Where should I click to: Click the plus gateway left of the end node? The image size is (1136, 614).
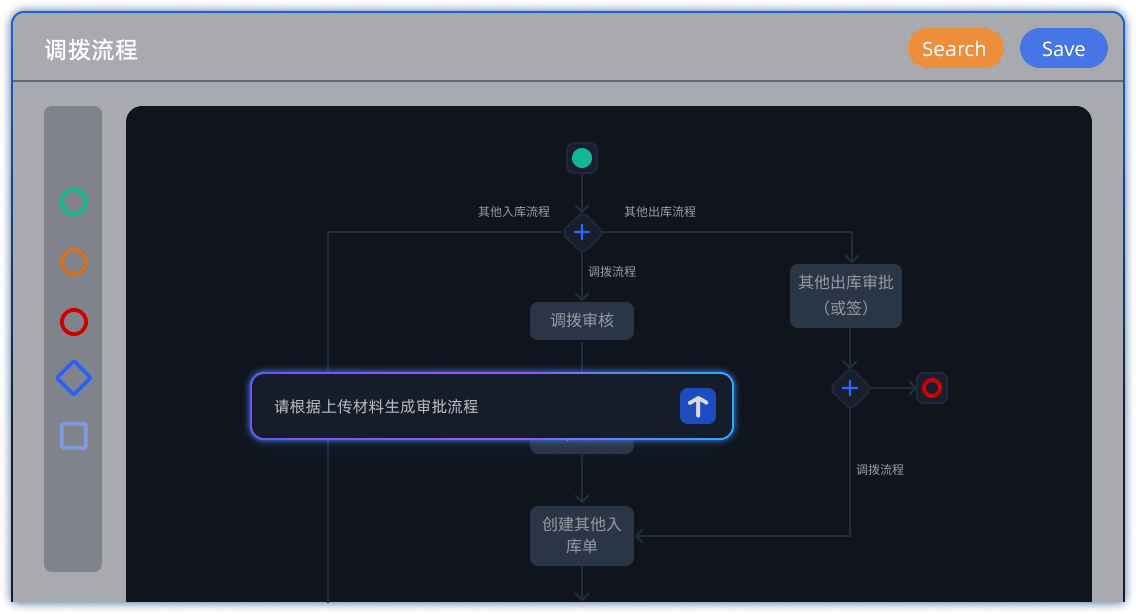[x=849, y=387]
